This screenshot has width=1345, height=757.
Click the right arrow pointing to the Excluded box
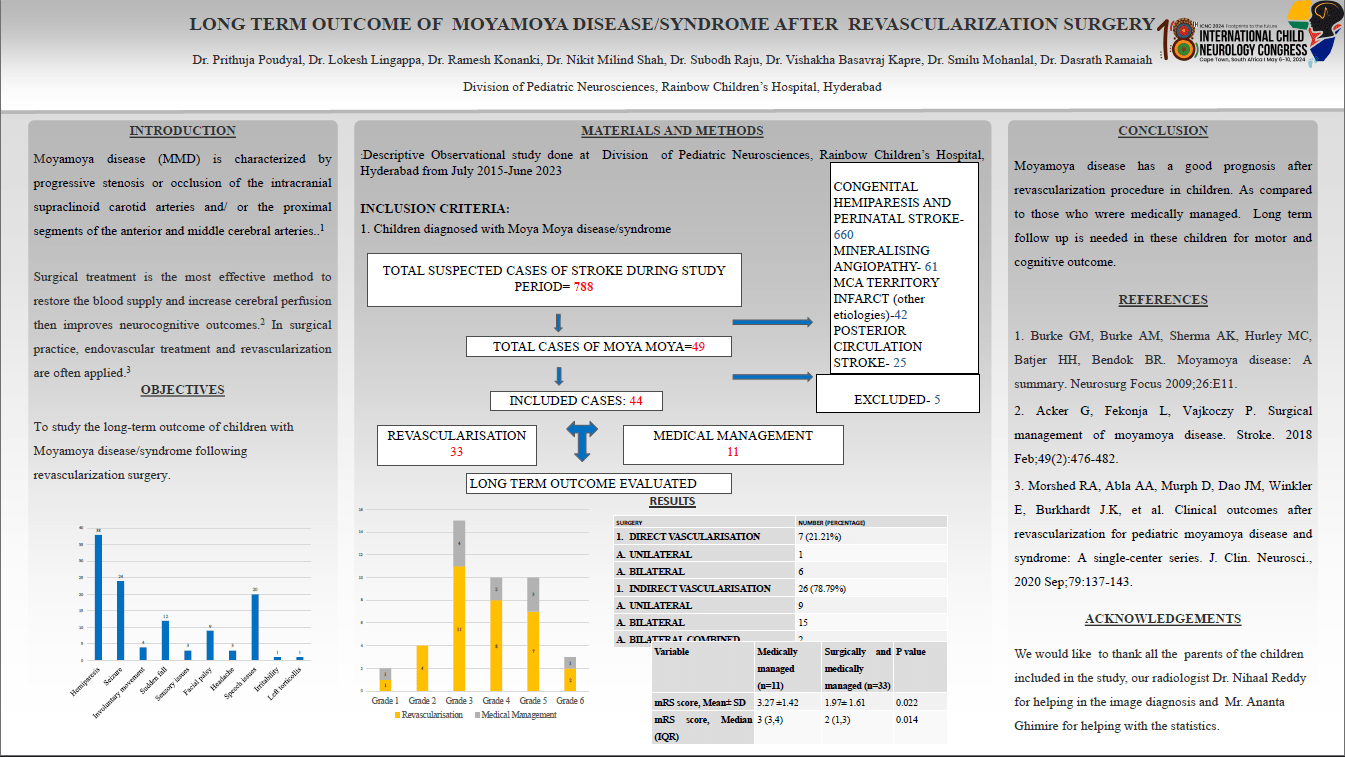772,376
